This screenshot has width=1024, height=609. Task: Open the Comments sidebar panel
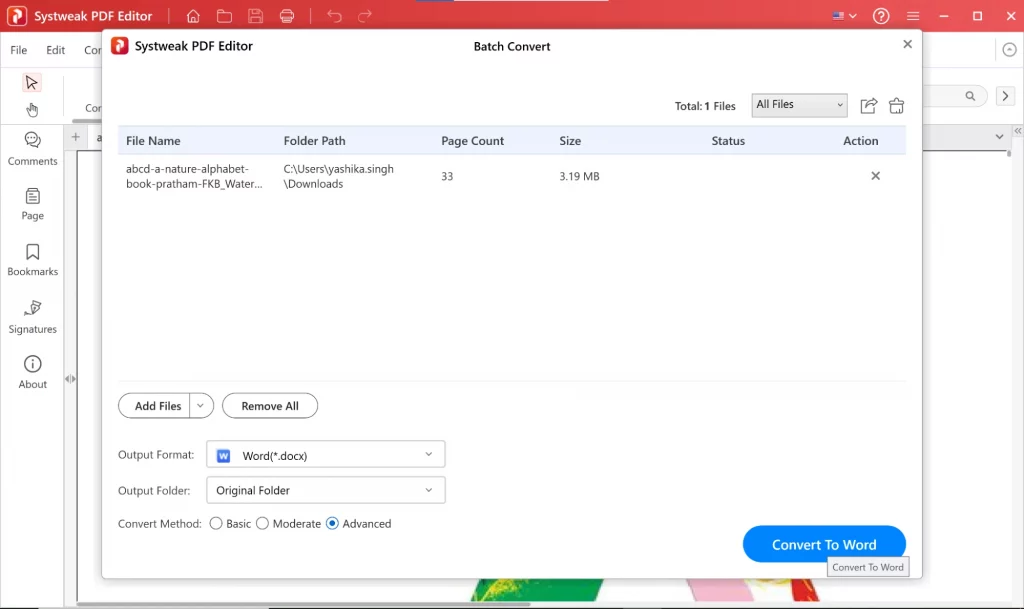pyautogui.click(x=32, y=149)
